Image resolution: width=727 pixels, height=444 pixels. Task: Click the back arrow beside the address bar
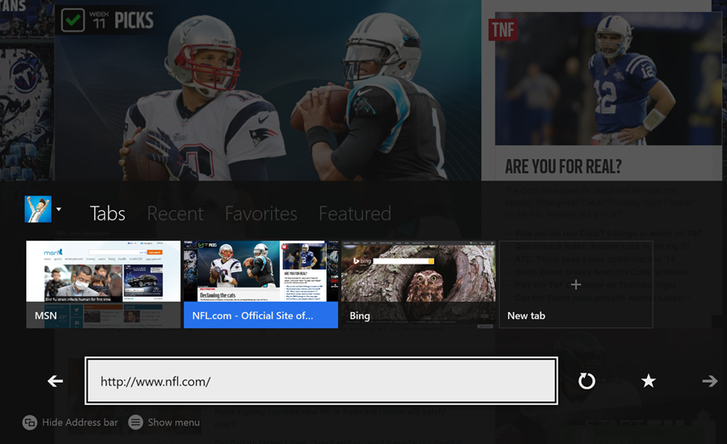(55, 381)
